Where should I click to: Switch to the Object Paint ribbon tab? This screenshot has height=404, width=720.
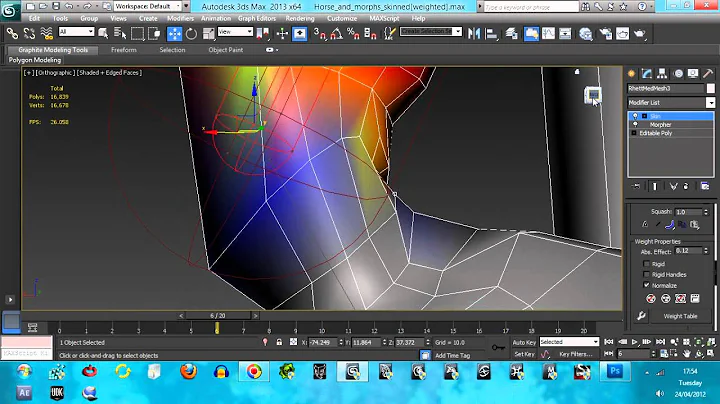pos(225,50)
